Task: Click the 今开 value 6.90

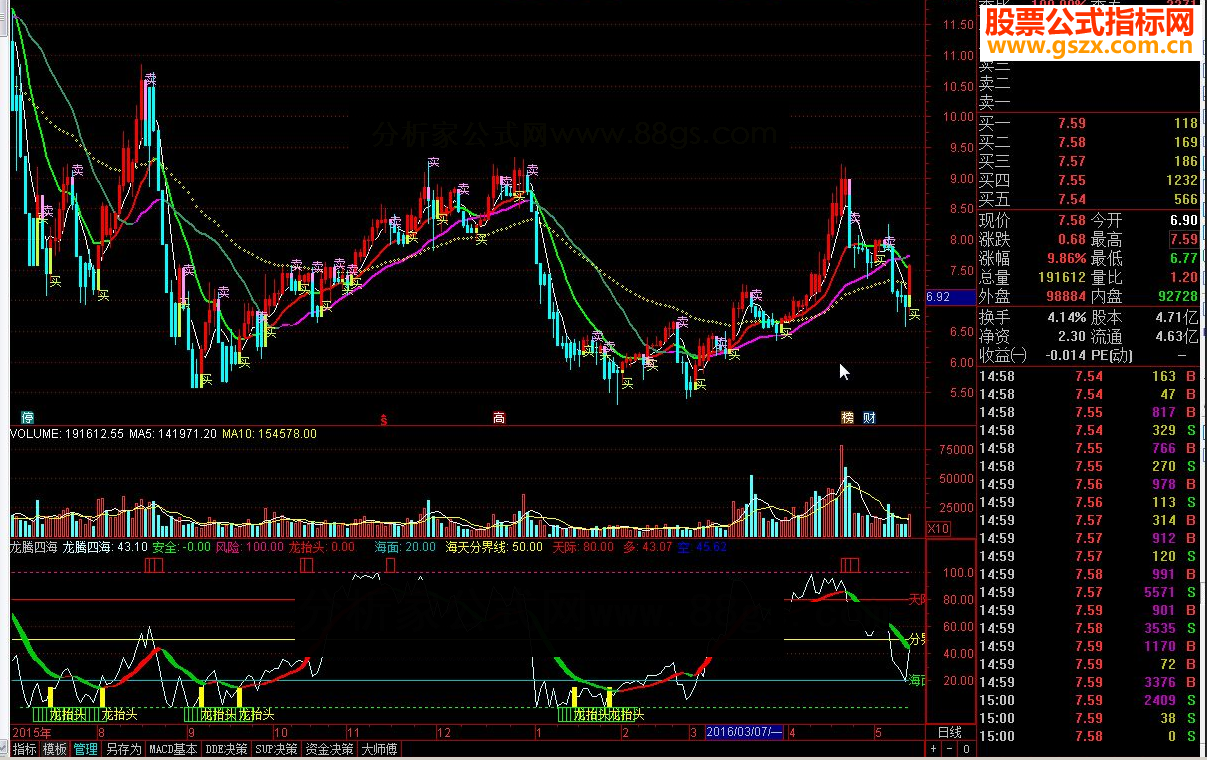Action: point(1182,220)
